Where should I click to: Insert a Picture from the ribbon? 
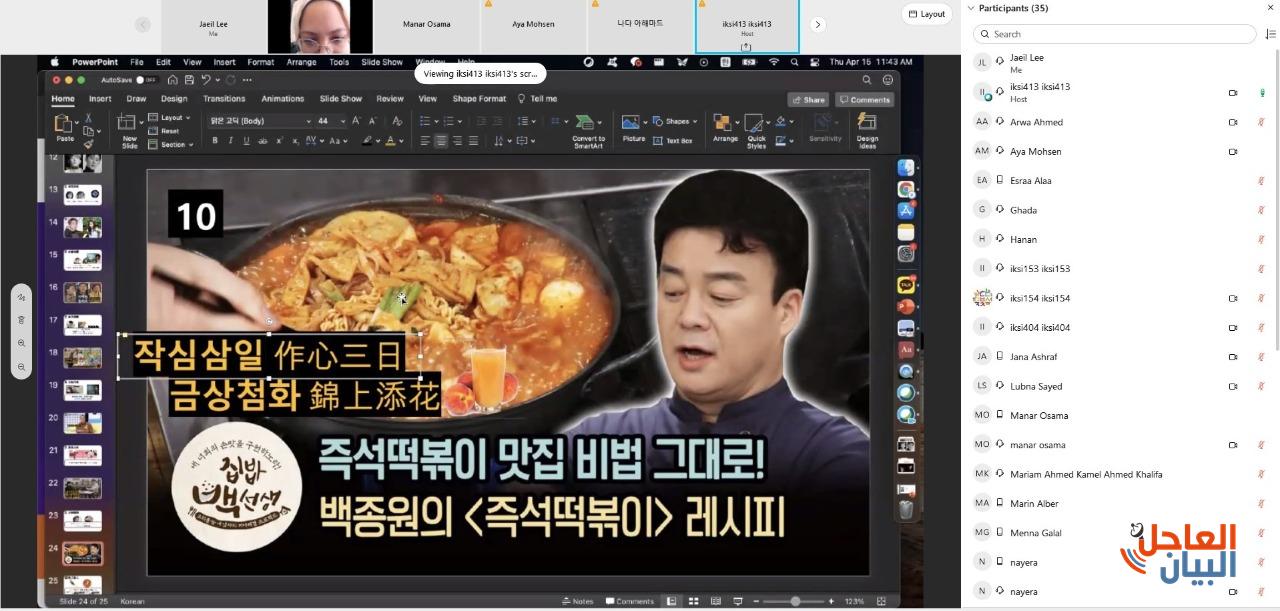(631, 123)
